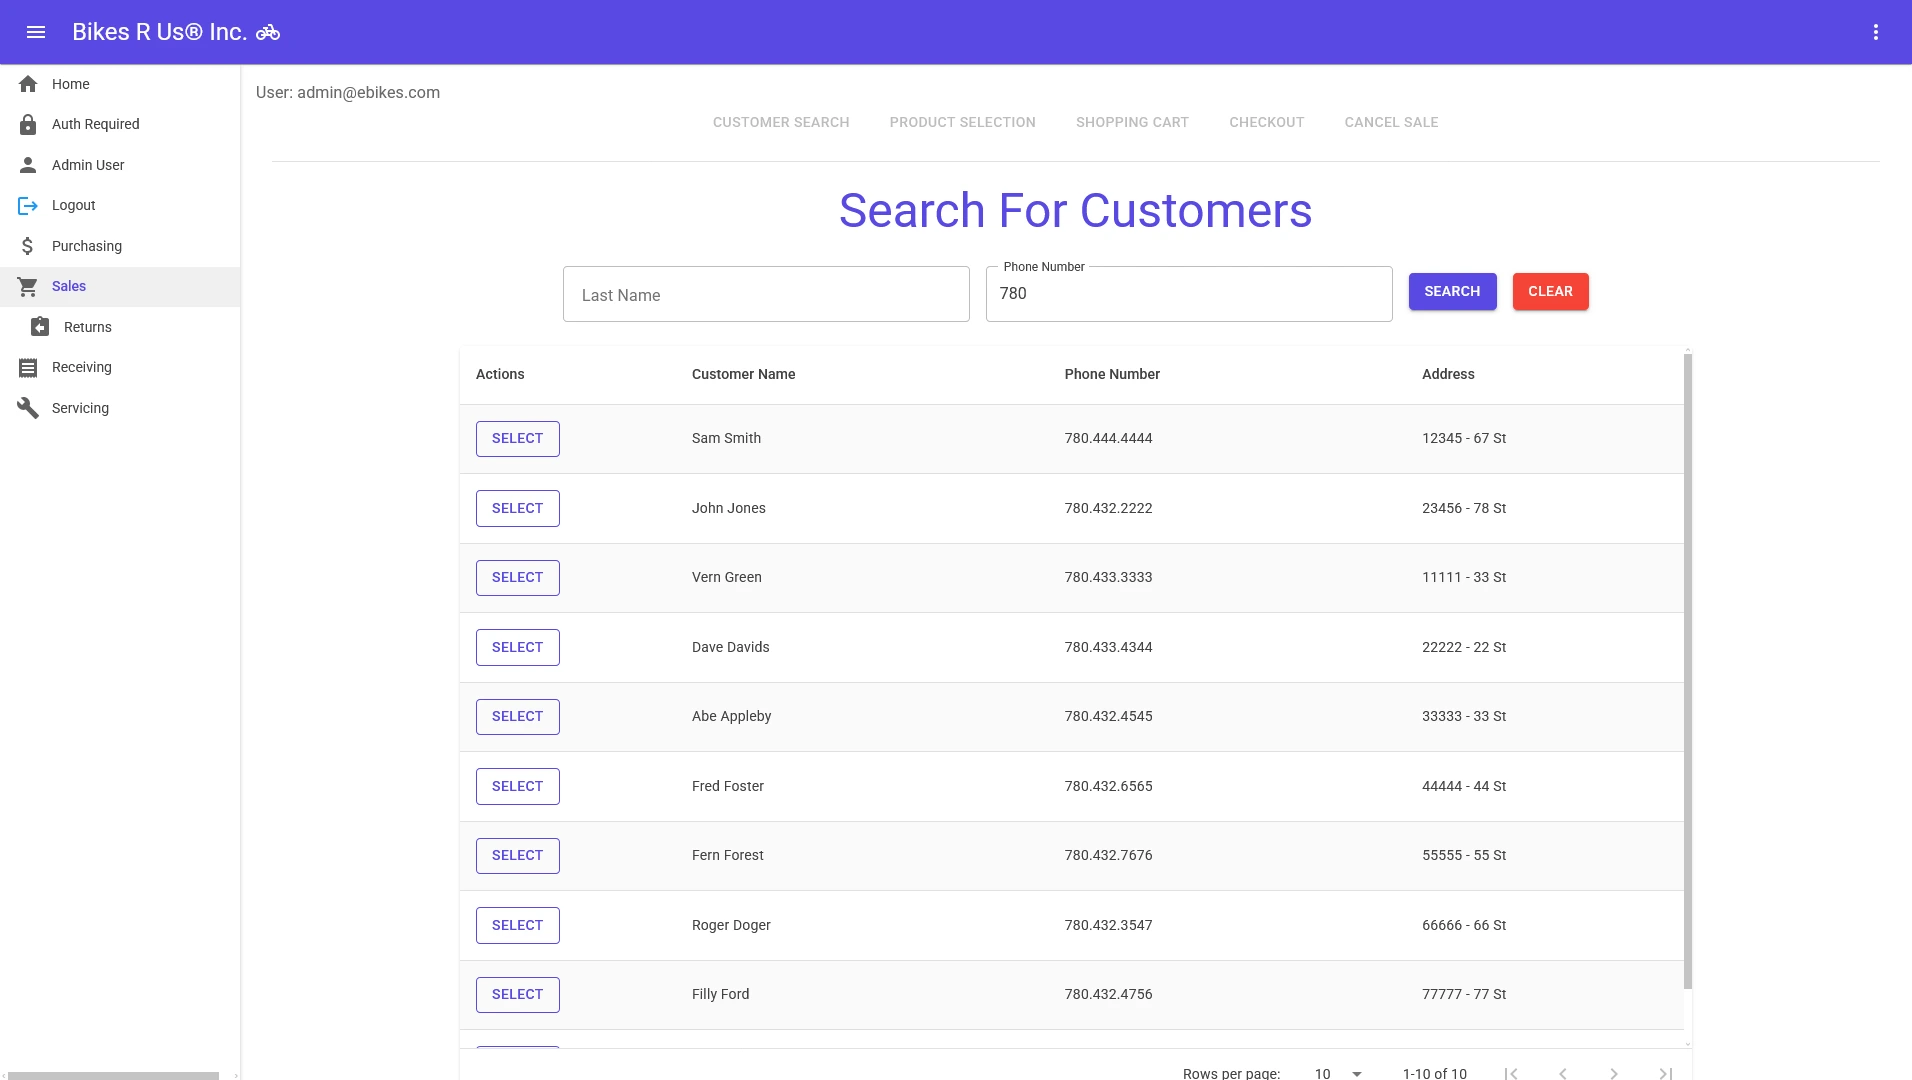Click the Admin User person icon

pyautogui.click(x=28, y=165)
